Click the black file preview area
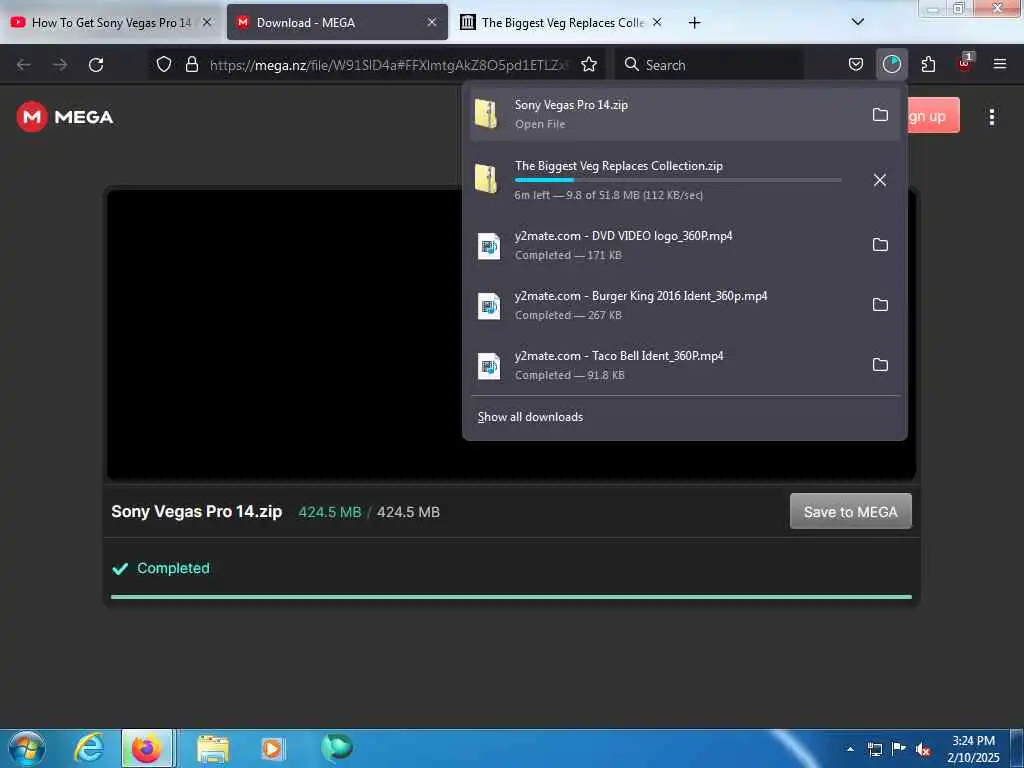Screen dimensions: 1024x768 point(285,334)
